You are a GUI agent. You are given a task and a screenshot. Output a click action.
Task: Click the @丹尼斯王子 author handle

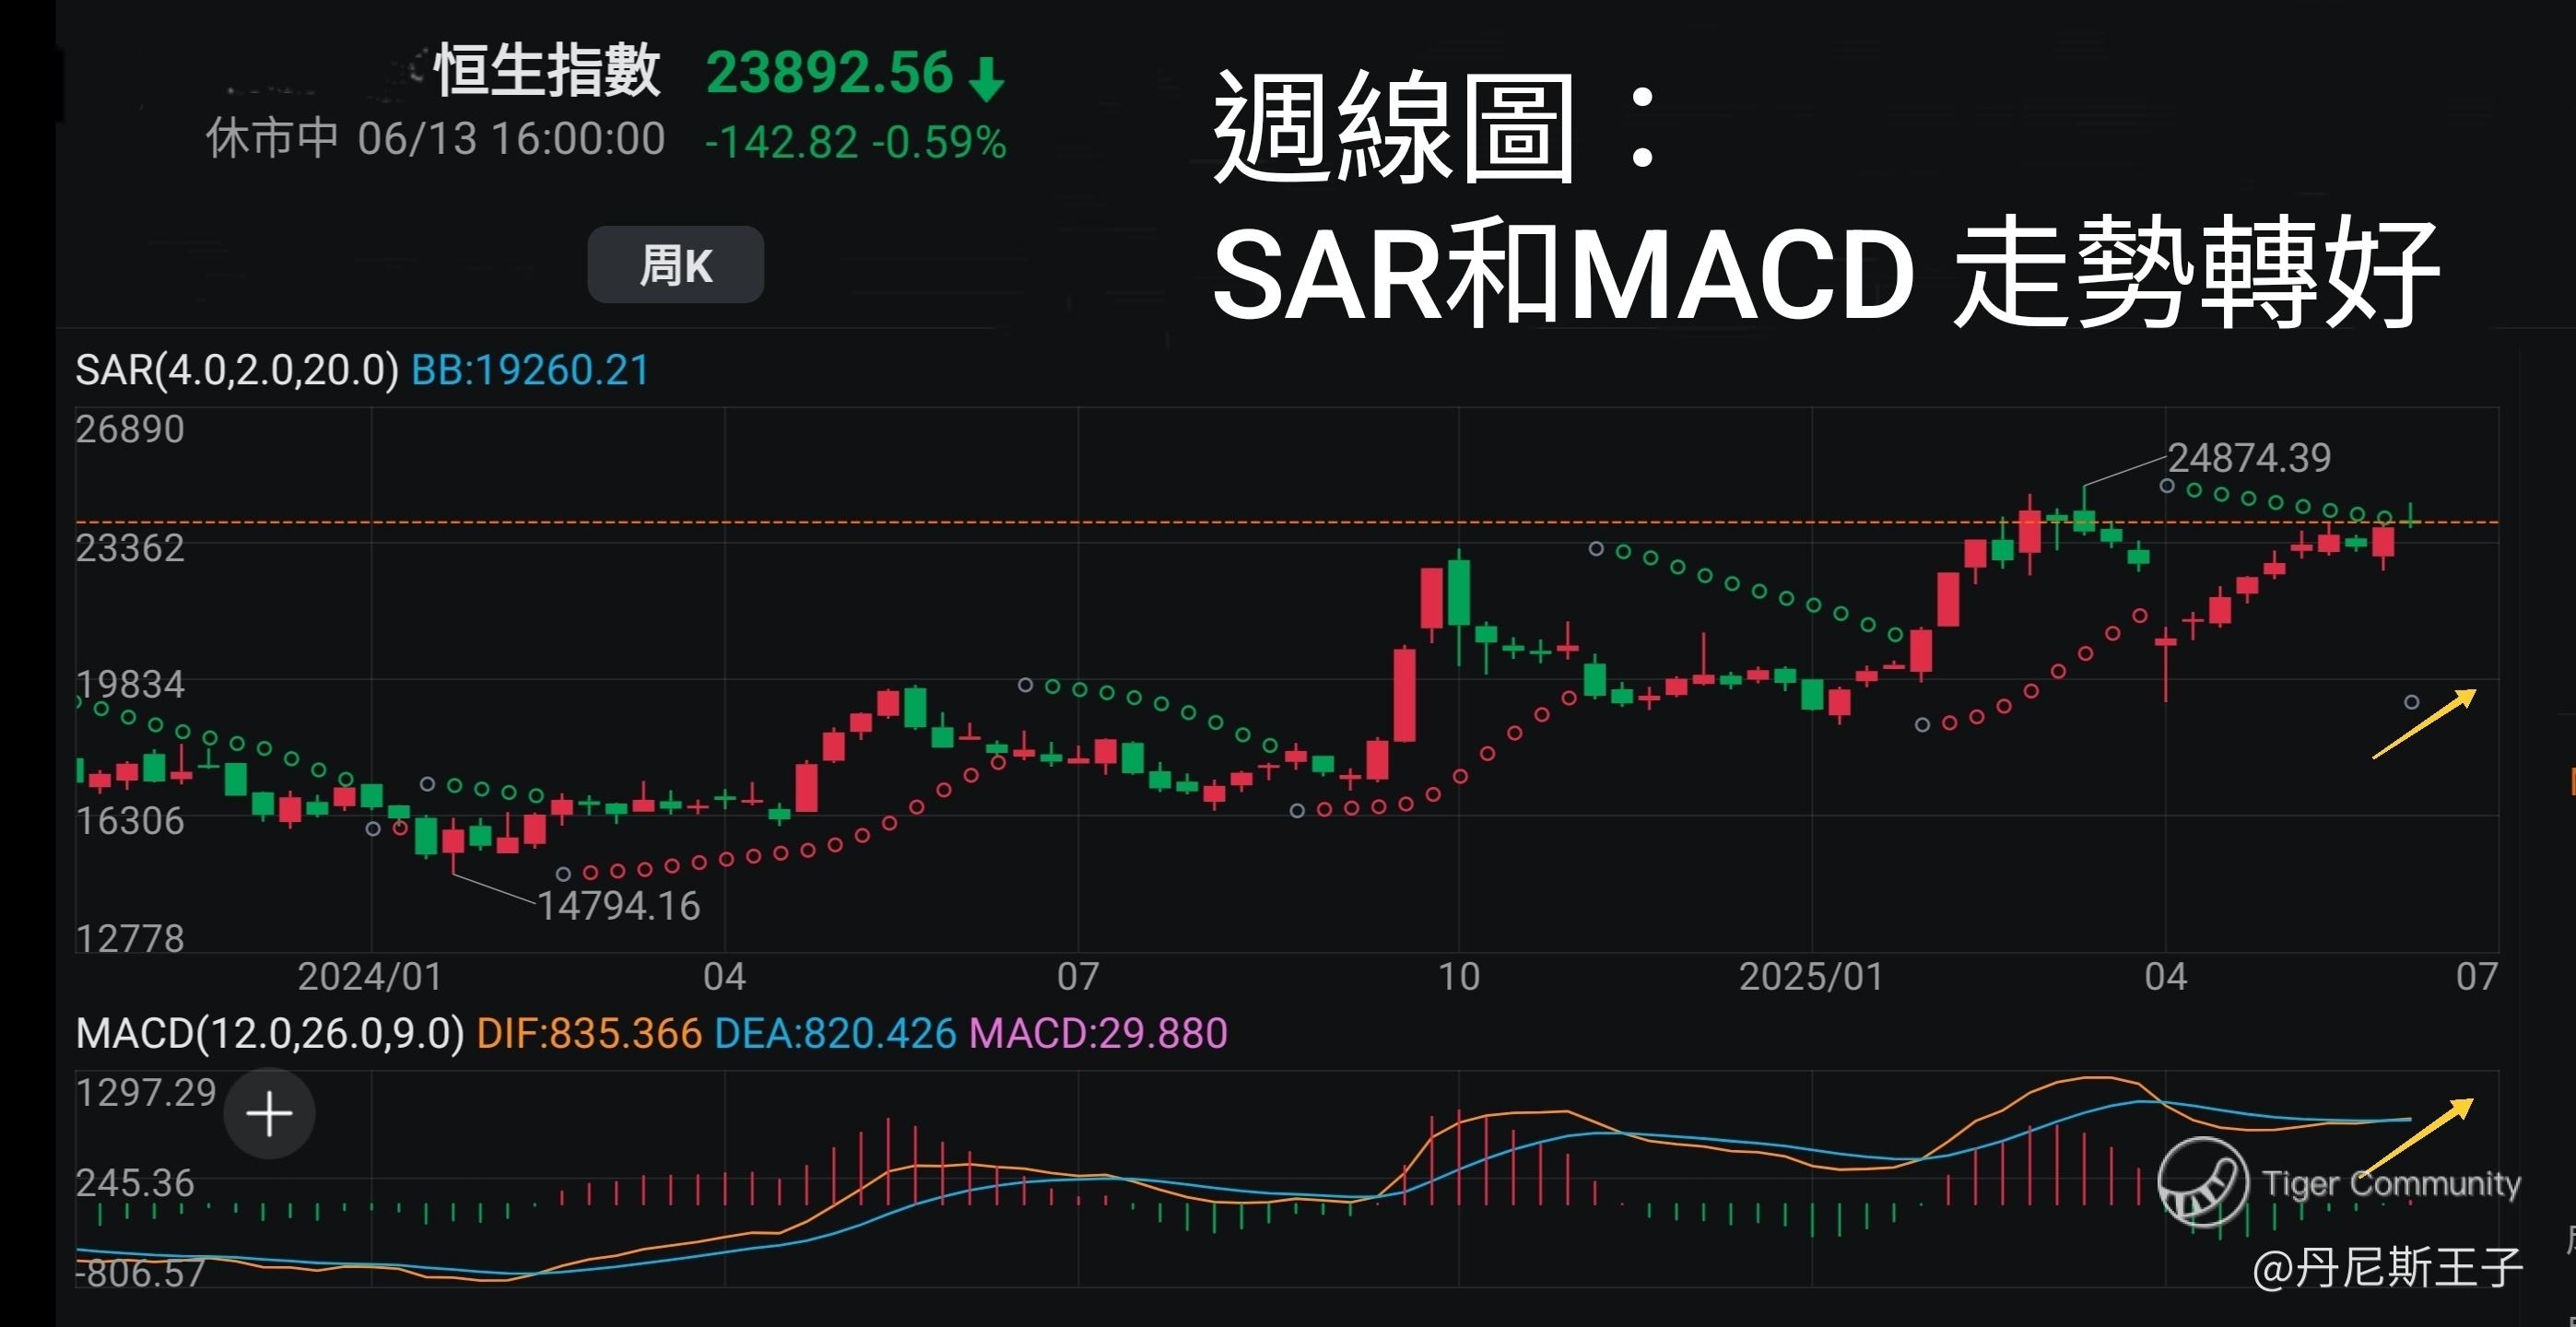(x=2387, y=1267)
